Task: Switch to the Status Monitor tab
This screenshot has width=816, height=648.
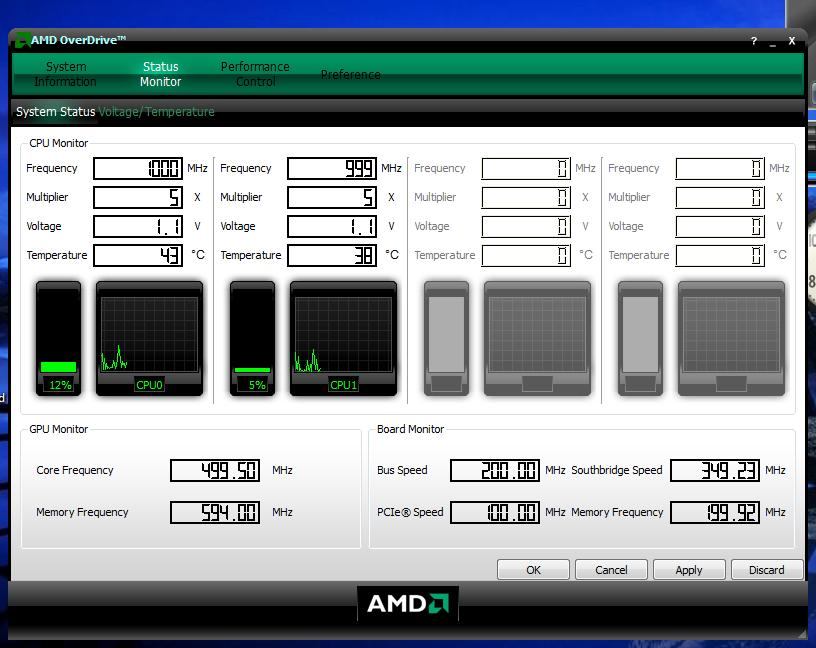Action: pyautogui.click(x=160, y=74)
